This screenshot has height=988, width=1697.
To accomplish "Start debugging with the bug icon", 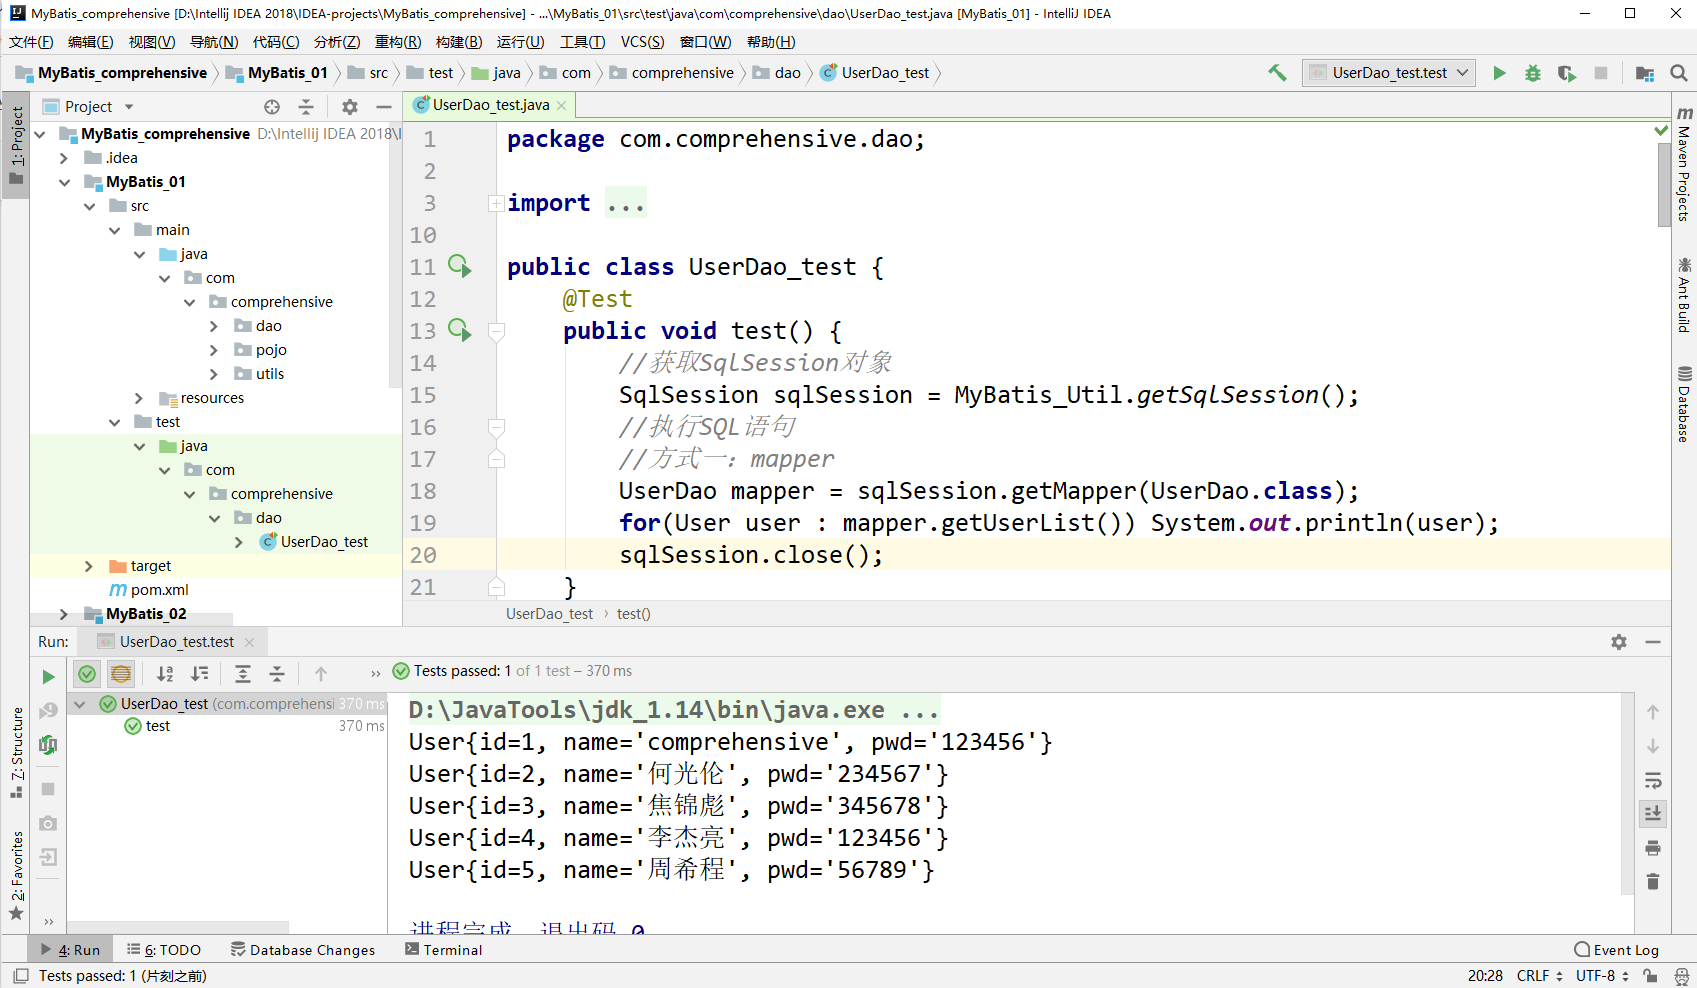I will [x=1533, y=73].
